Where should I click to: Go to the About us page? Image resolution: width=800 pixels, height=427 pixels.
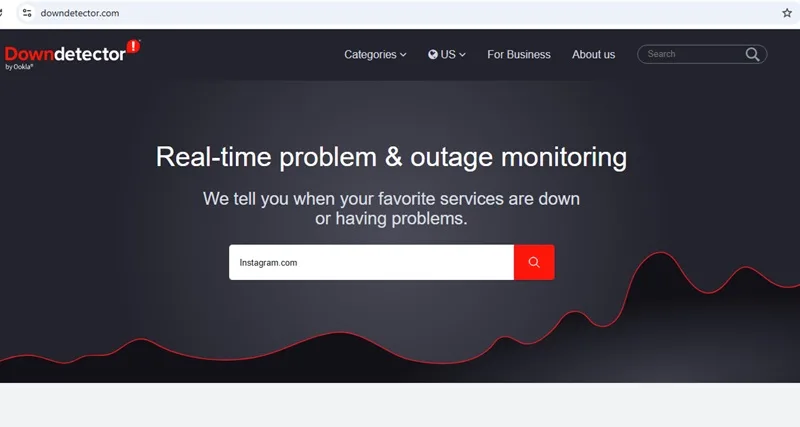pos(593,55)
